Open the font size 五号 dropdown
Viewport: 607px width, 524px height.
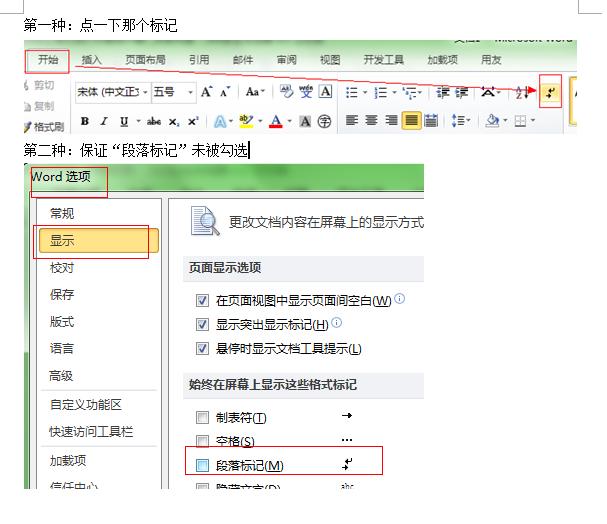190,92
